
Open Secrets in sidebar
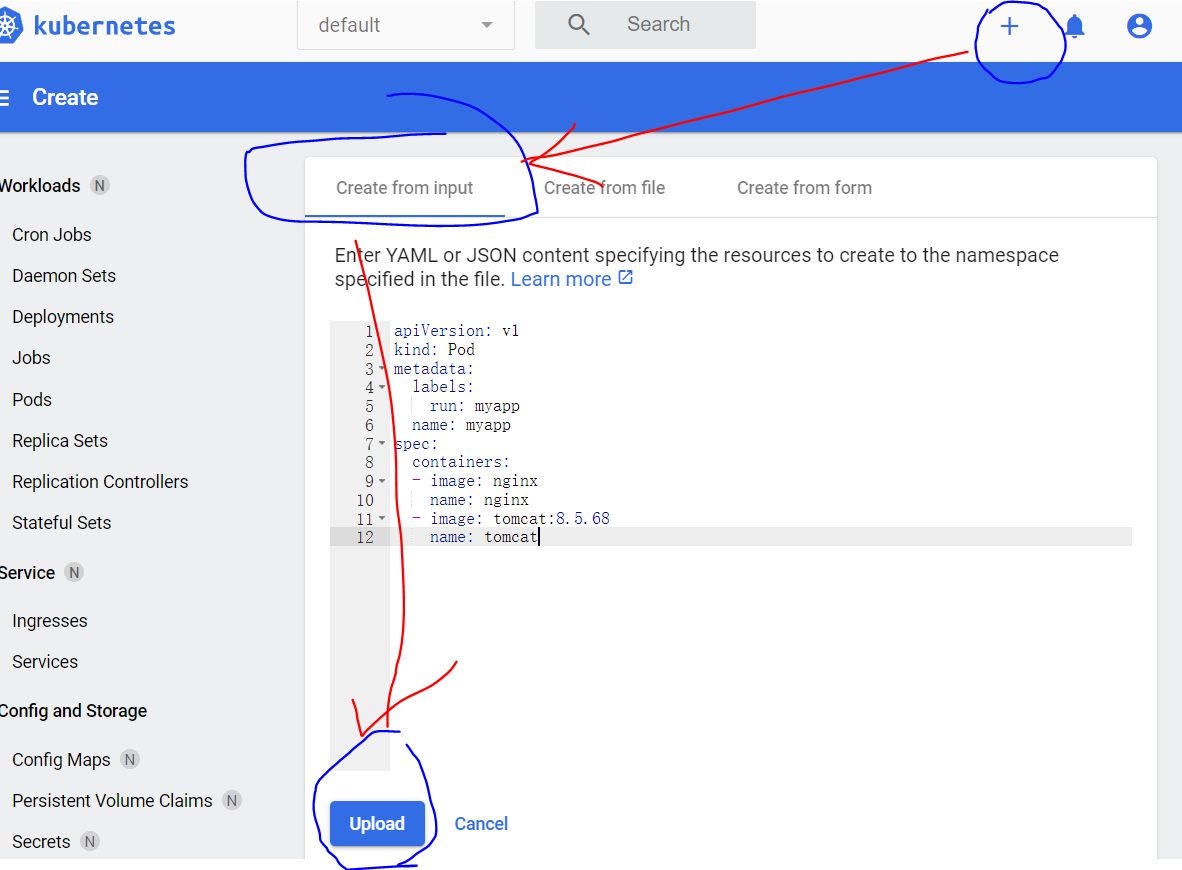click(41, 841)
